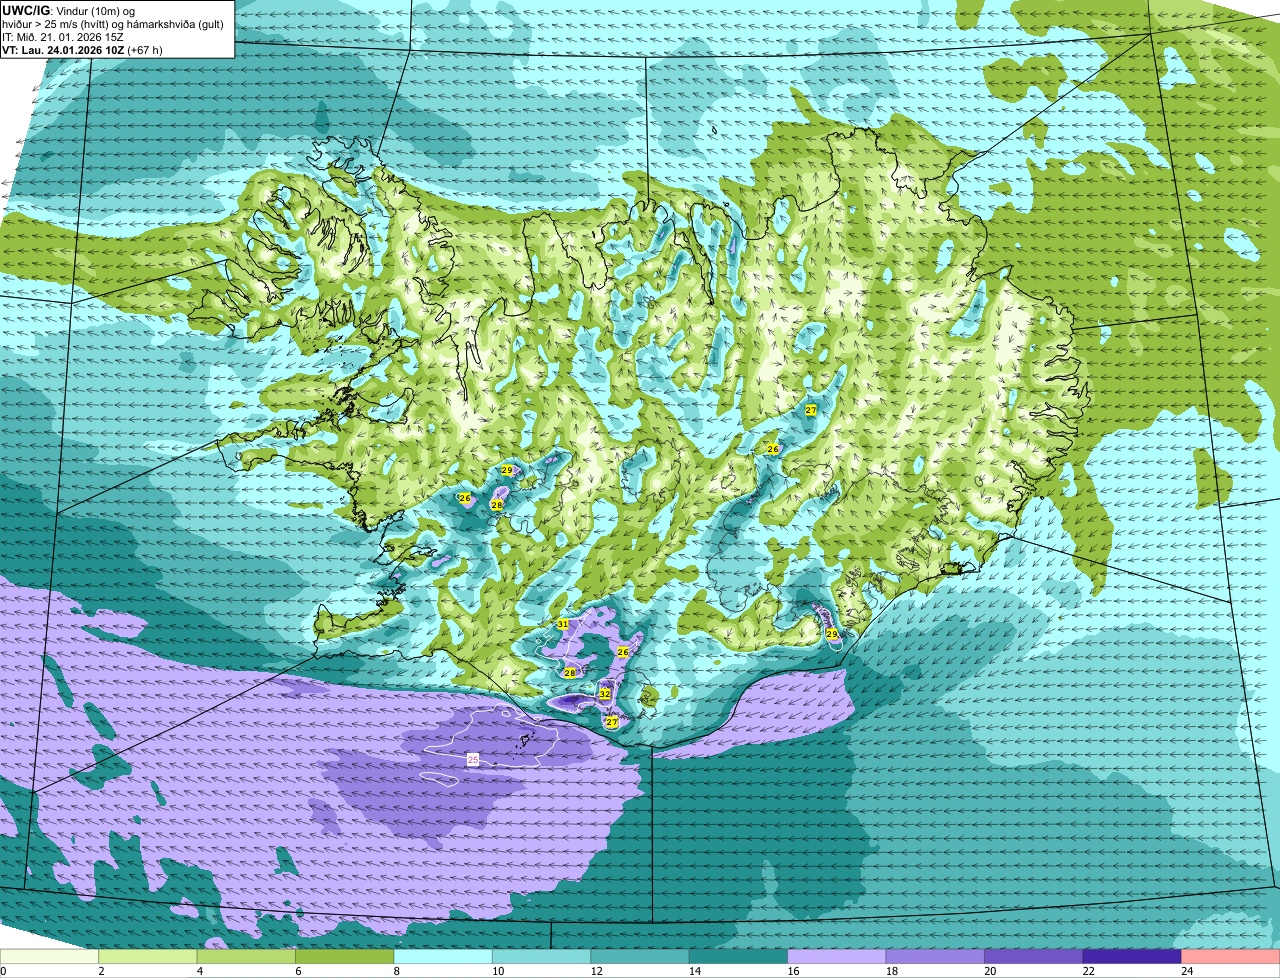Pick the 4–6 m/s legend color segment
This screenshot has width=1280, height=978.
pyautogui.click(x=246, y=956)
